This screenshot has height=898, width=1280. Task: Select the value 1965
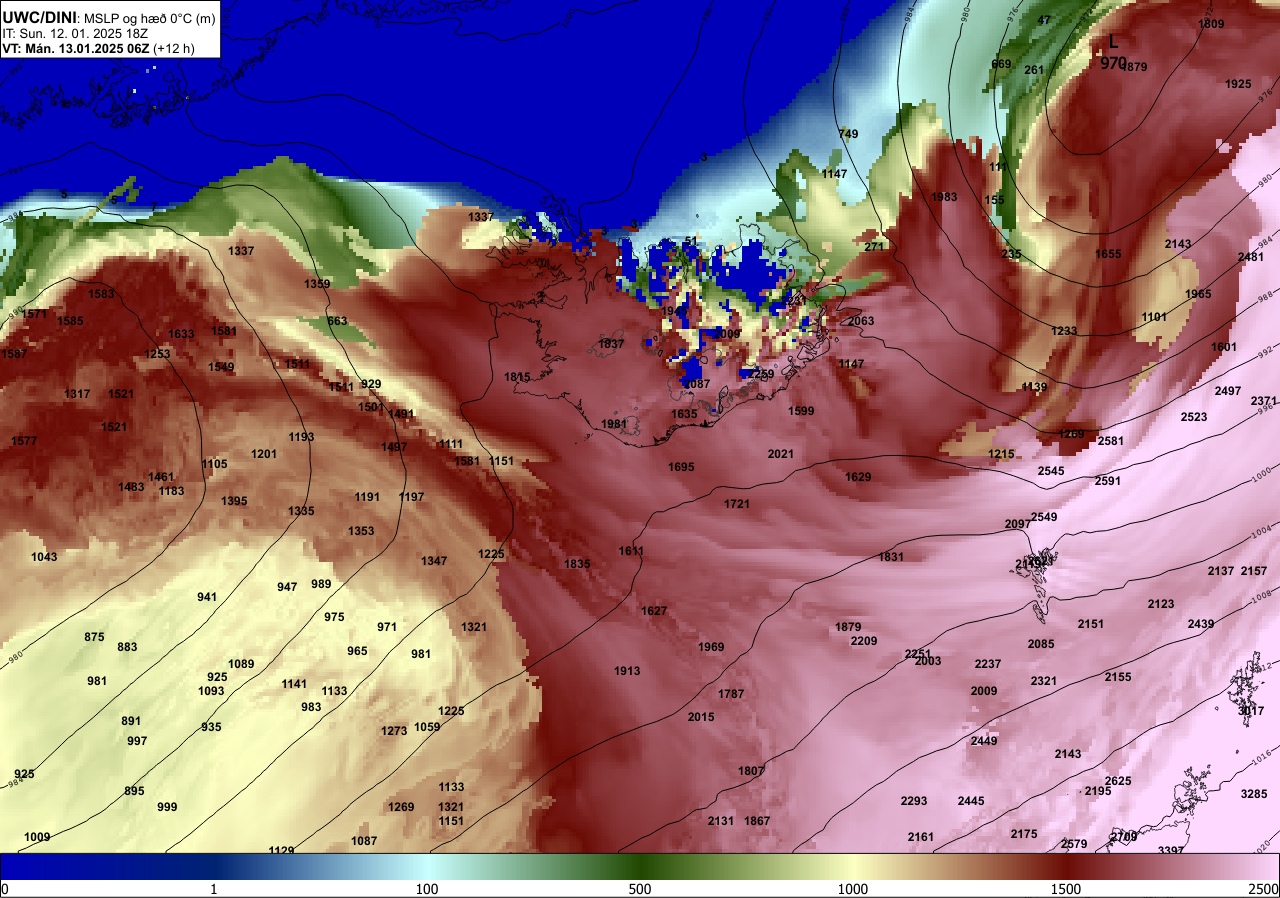pyautogui.click(x=1198, y=294)
